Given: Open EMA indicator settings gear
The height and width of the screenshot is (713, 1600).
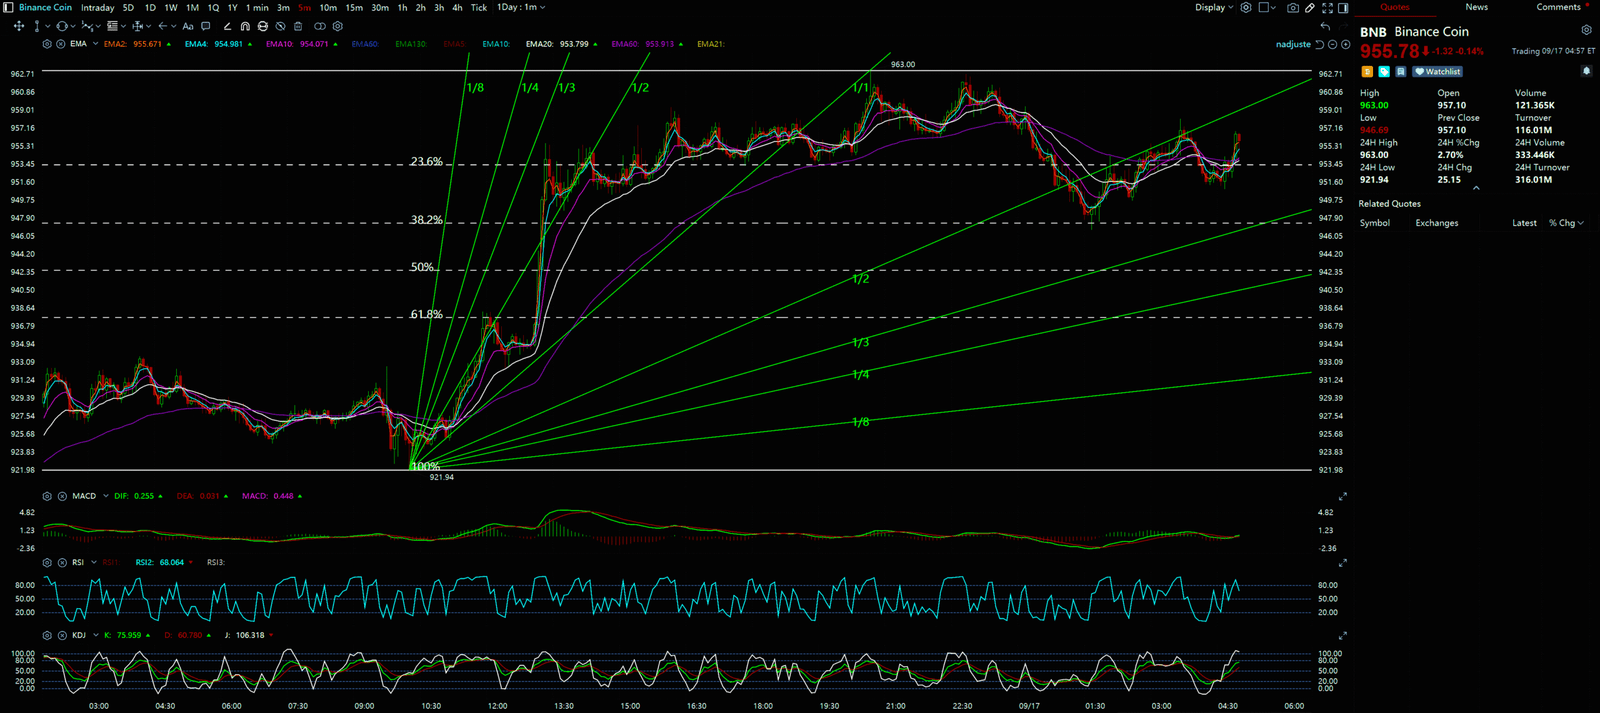Looking at the screenshot, I should click(47, 44).
